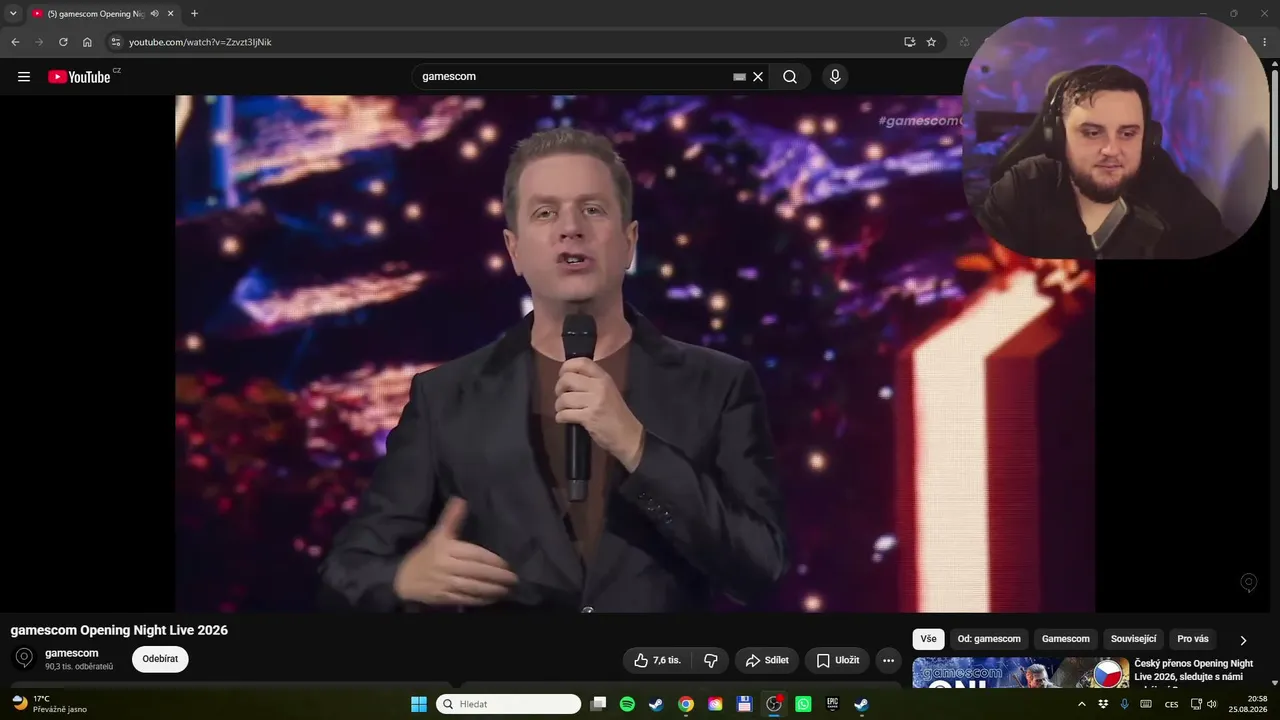Open the Windows Start menu

point(419,704)
